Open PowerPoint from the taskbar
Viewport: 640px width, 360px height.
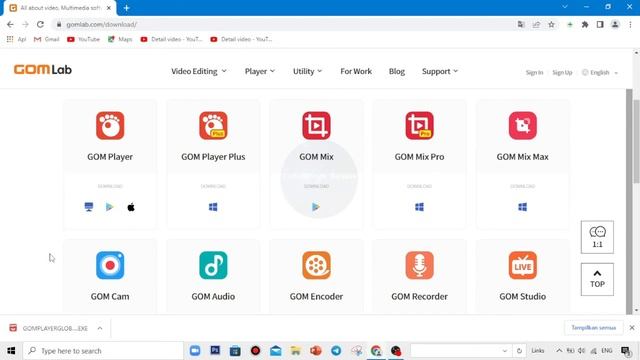coord(316,351)
